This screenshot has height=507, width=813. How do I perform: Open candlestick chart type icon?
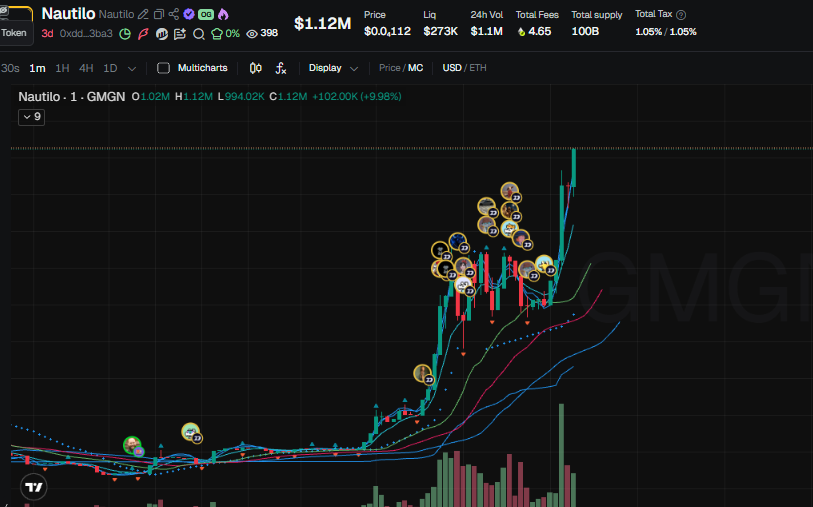[x=256, y=68]
